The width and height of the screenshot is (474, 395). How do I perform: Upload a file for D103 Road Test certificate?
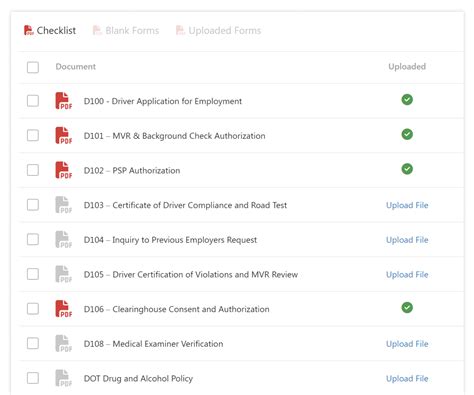pyautogui.click(x=407, y=205)
